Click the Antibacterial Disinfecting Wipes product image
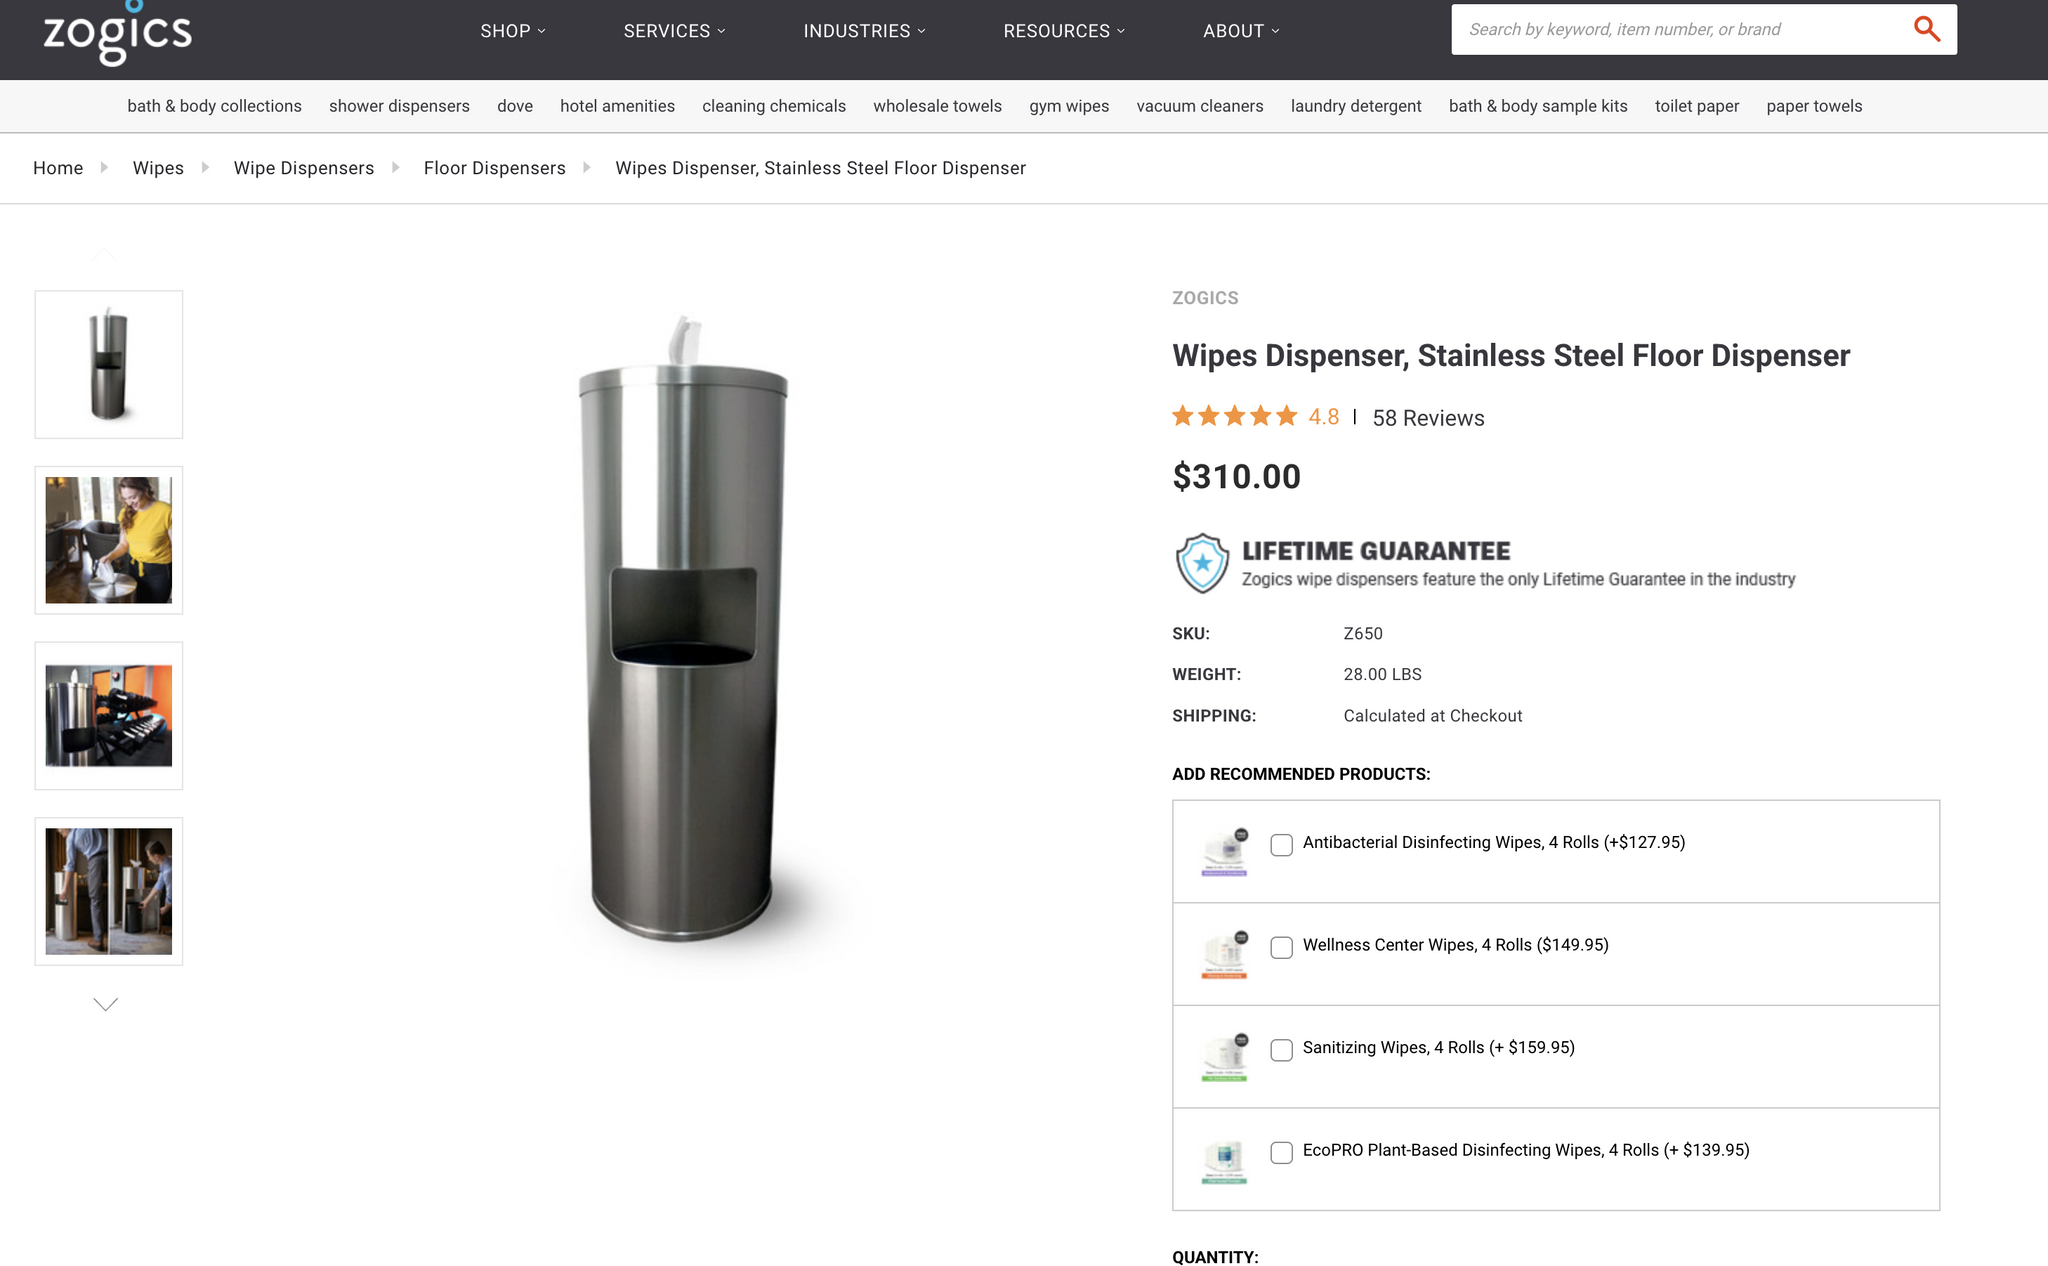 coord(1224,852)
